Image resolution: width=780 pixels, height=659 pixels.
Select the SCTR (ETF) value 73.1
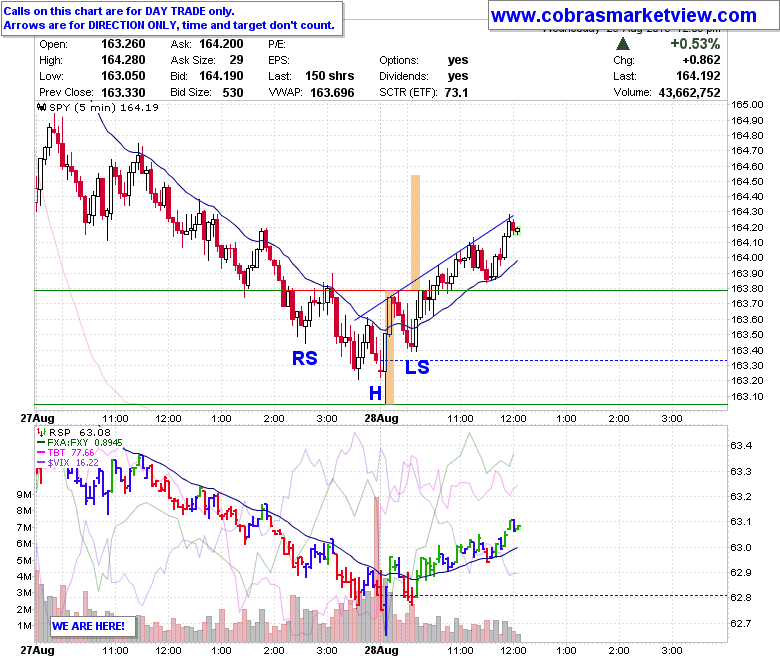(456, 93)
